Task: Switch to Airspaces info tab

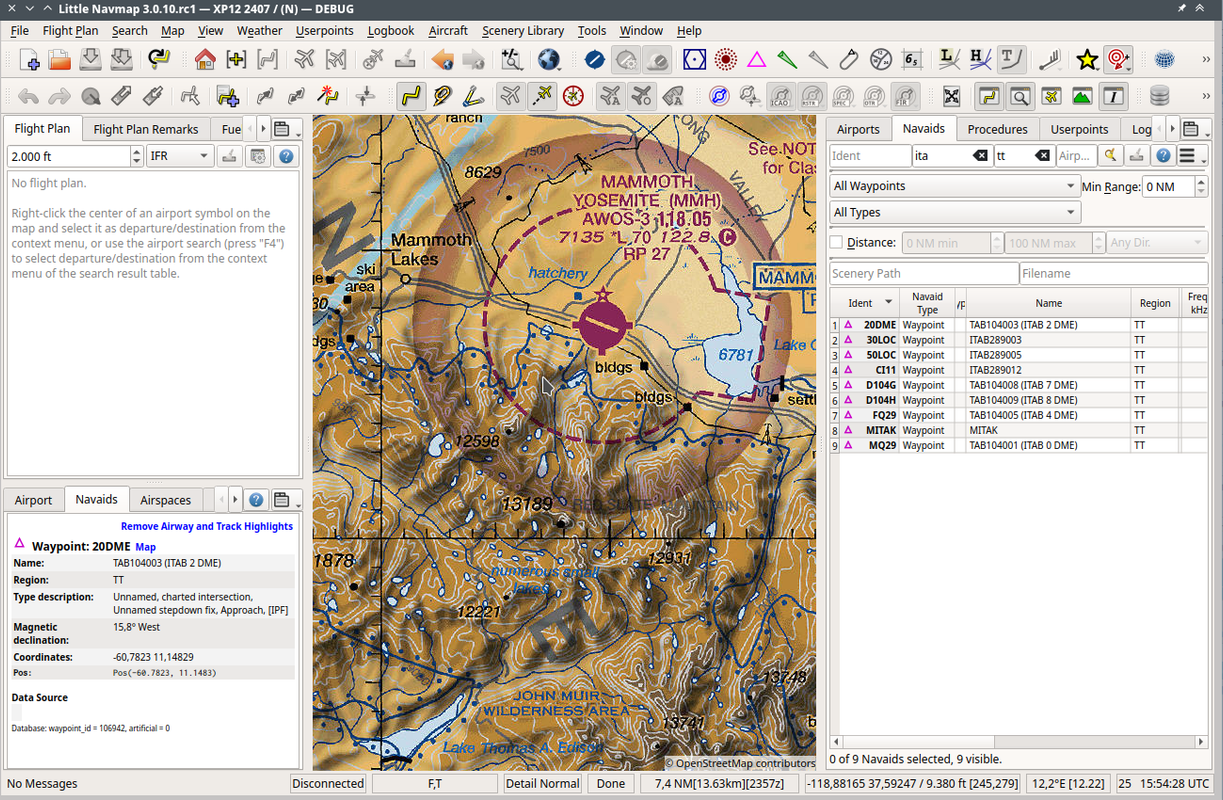Action: point(165,500)
